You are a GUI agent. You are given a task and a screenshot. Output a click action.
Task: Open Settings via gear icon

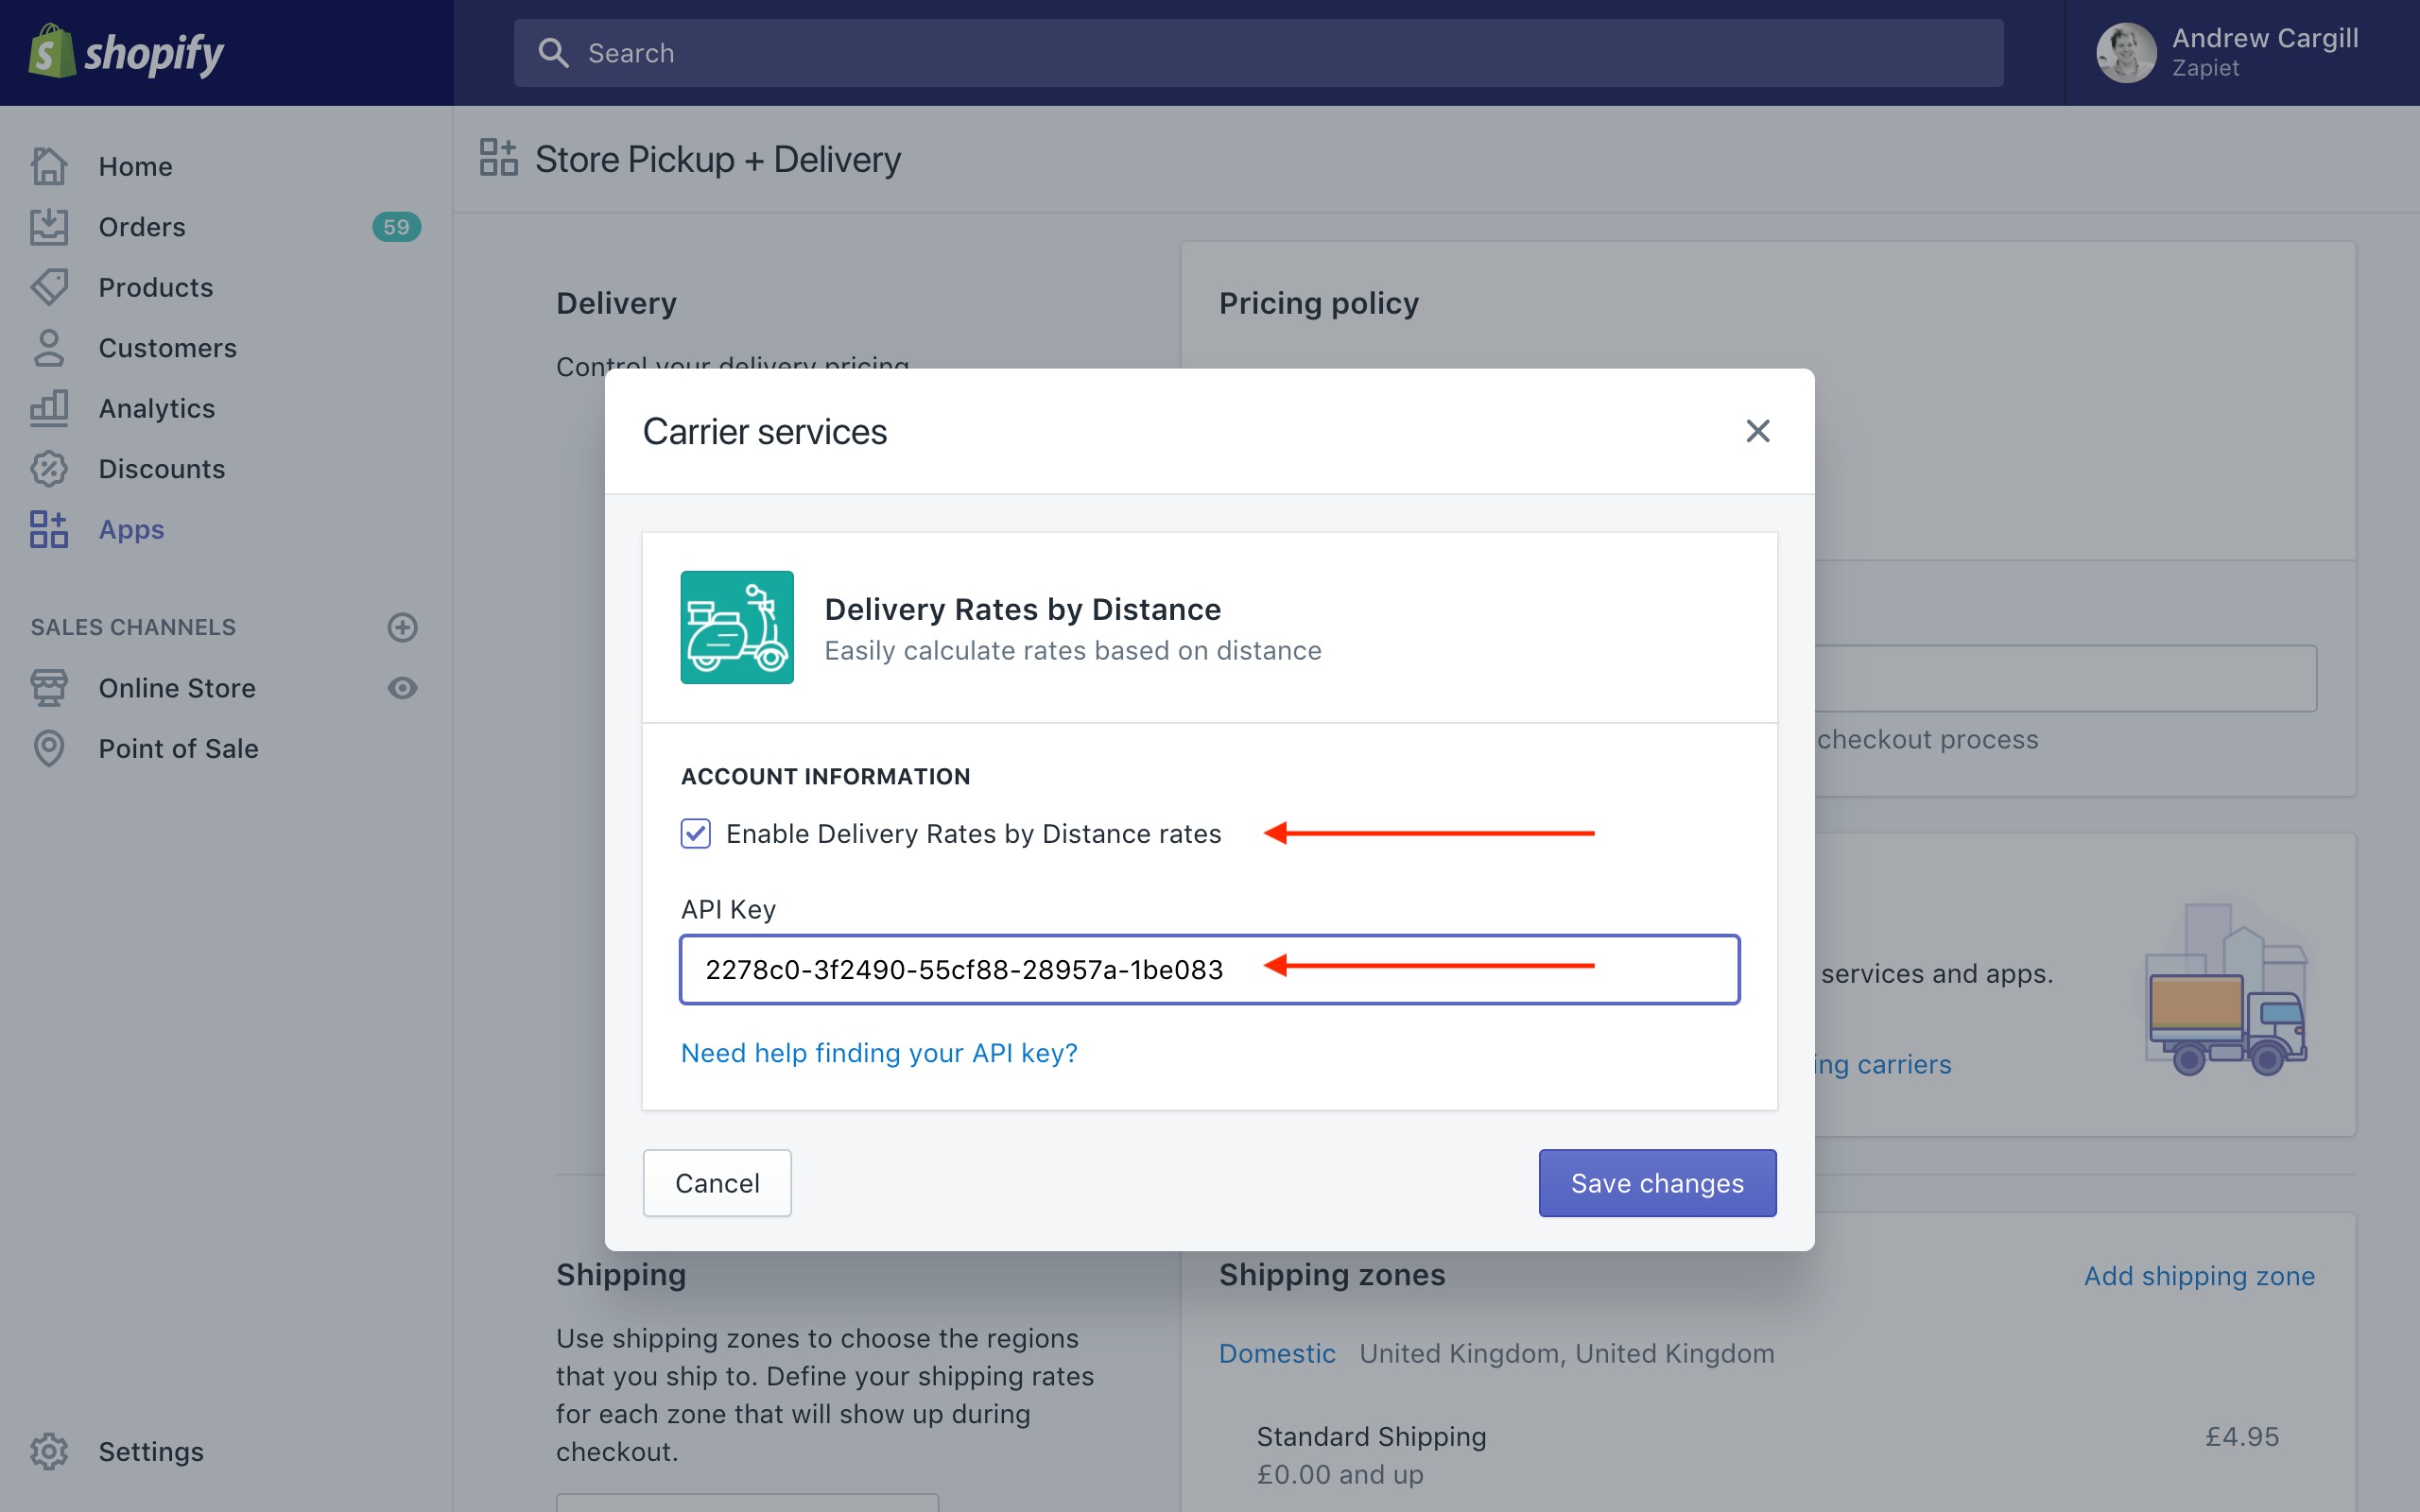[x=48, y=1451]
